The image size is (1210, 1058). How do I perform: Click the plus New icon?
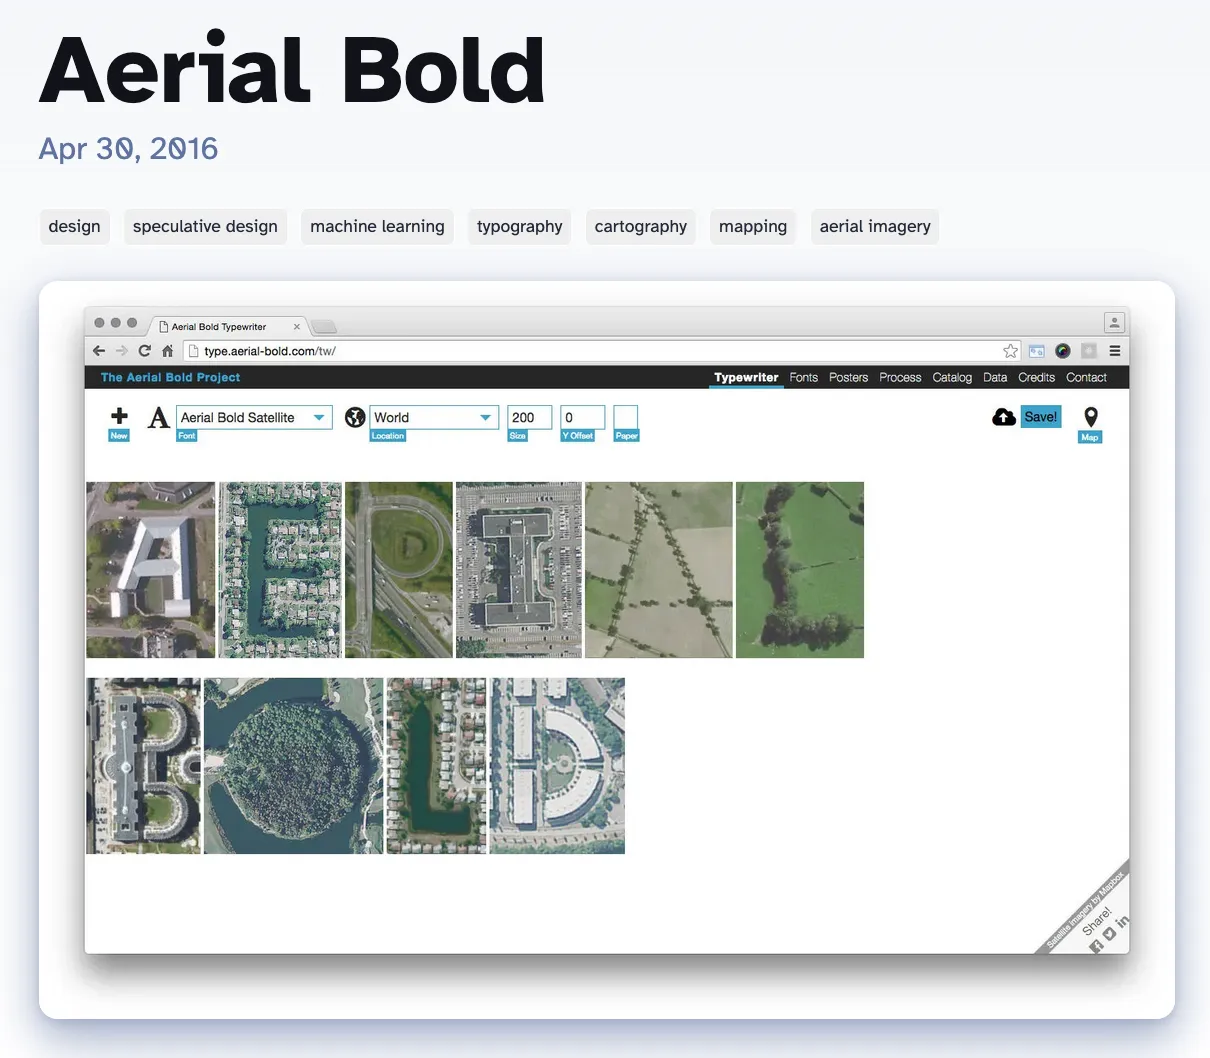(x=119, y=416)
